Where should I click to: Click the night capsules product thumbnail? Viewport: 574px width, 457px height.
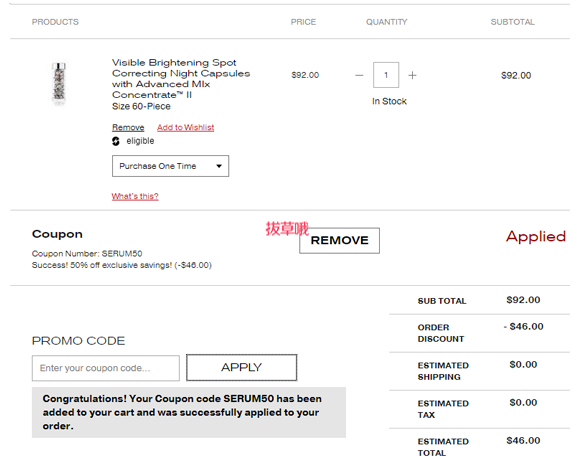coord(59,84)
